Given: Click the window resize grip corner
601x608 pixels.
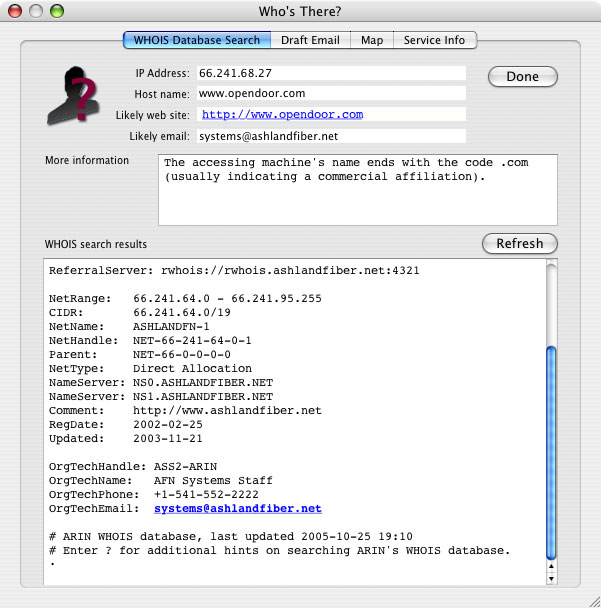Looking at the screenshot, I should (594, 601).
